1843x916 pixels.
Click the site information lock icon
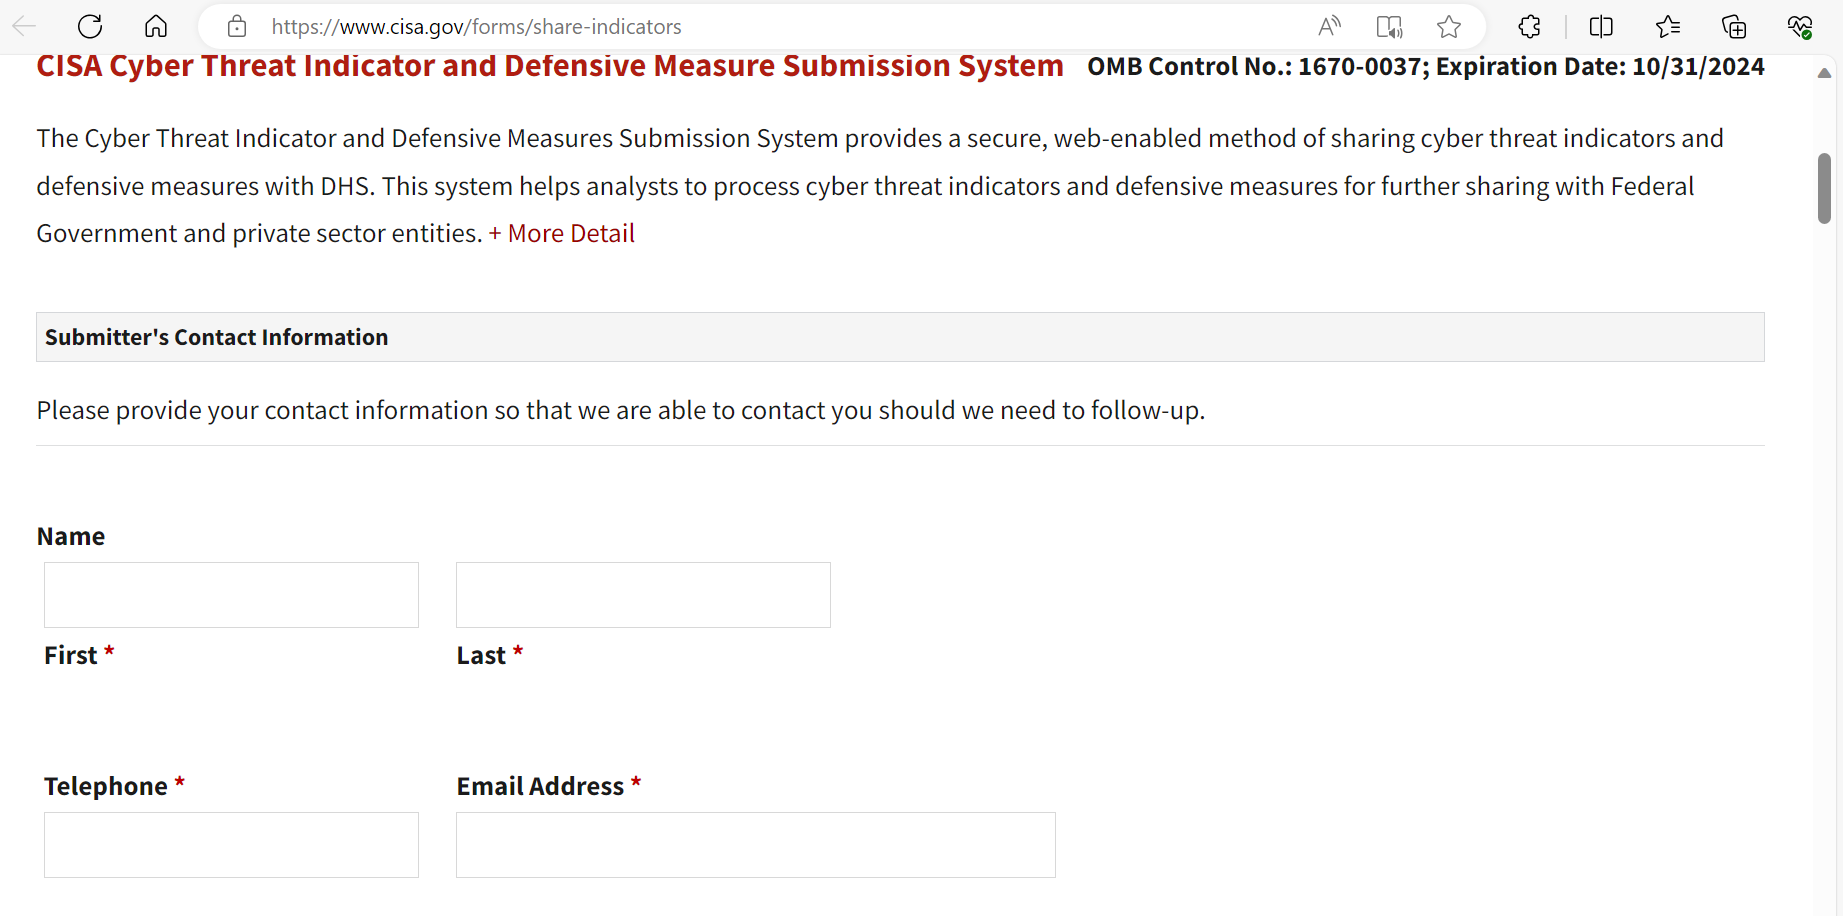coord(237,27)
